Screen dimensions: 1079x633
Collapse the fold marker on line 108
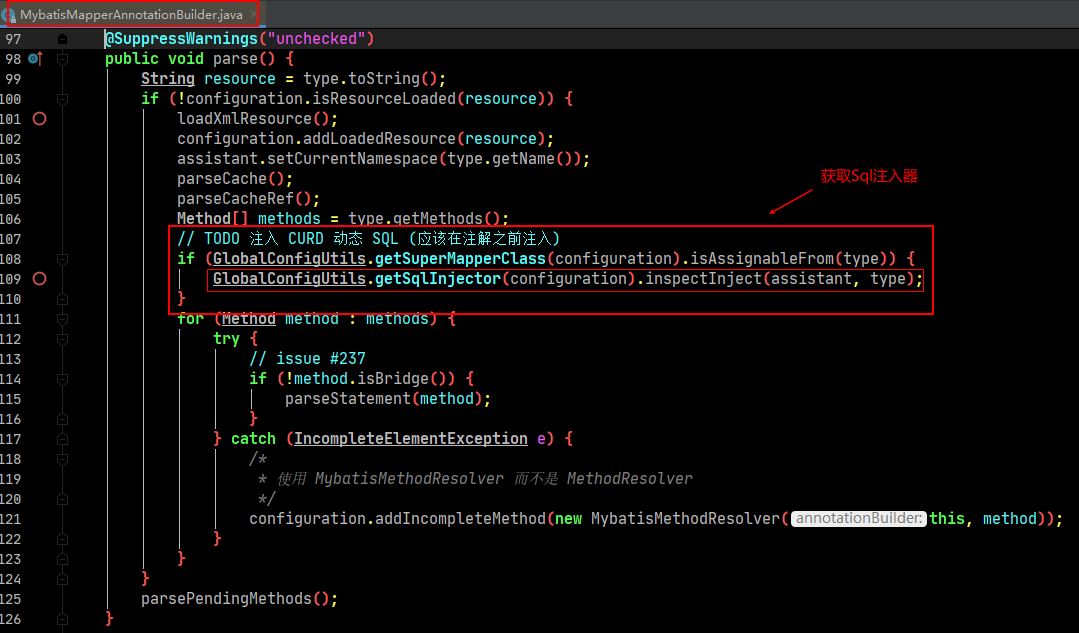63,259
